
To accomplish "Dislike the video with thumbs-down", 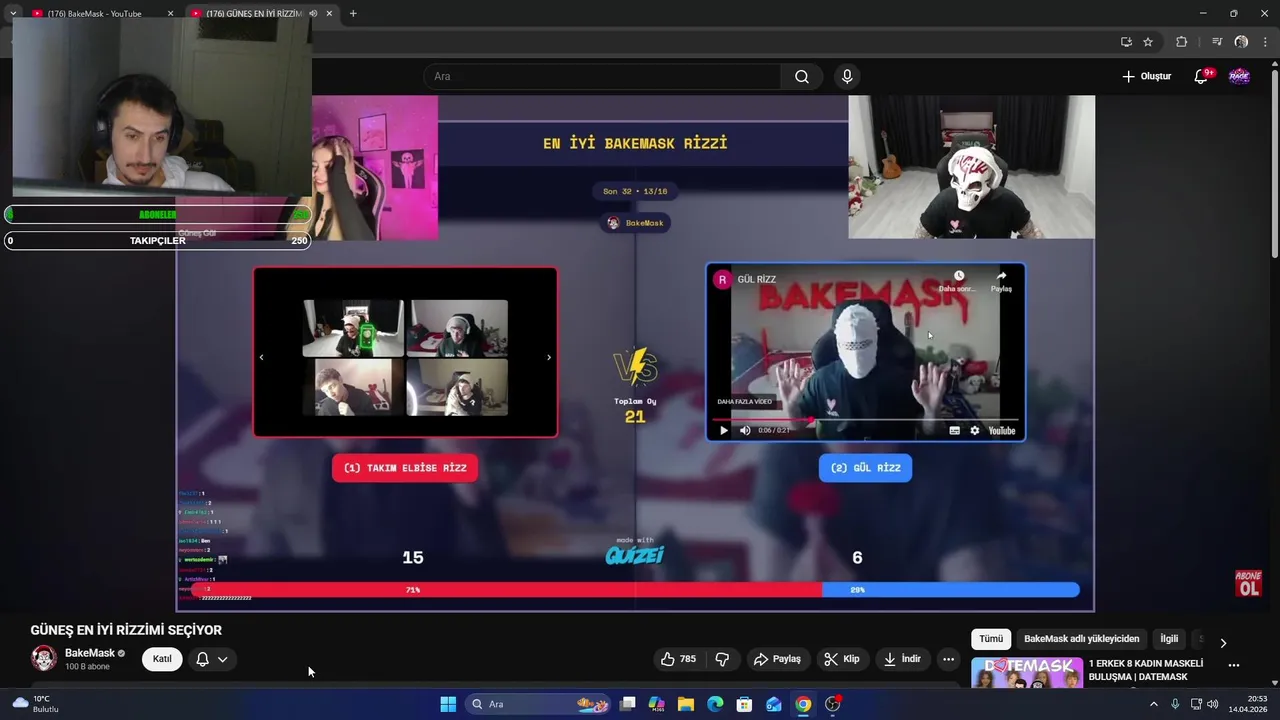I will coord(722,659).
